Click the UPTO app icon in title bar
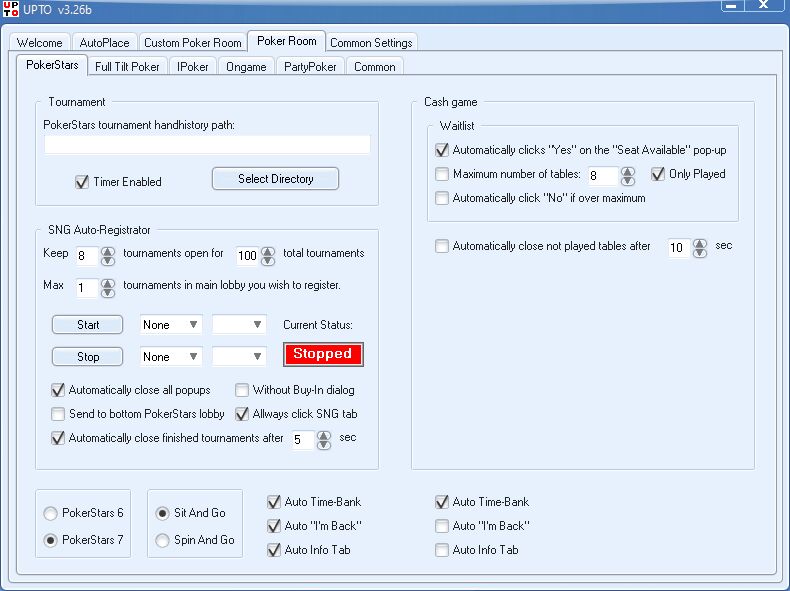The image size is (790, 591). [x=11, y=9]
